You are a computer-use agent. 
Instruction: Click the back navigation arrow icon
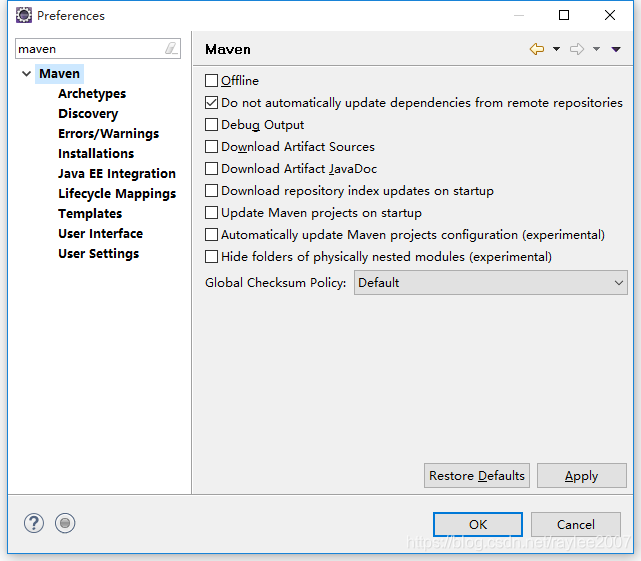[537, 49]
